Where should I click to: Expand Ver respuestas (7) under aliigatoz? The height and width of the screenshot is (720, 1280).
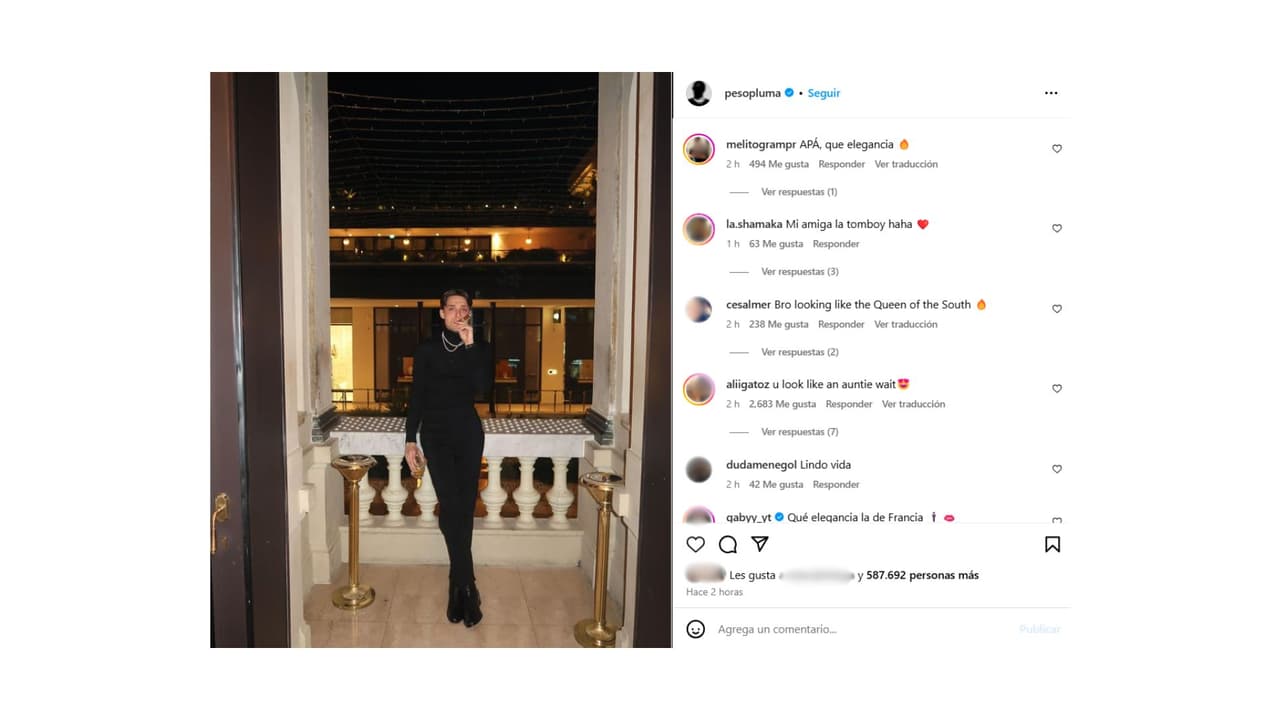[799, 432]
